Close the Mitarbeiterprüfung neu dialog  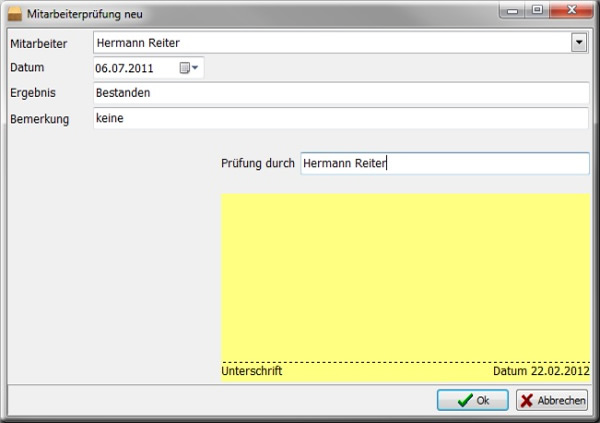(571, 10)
